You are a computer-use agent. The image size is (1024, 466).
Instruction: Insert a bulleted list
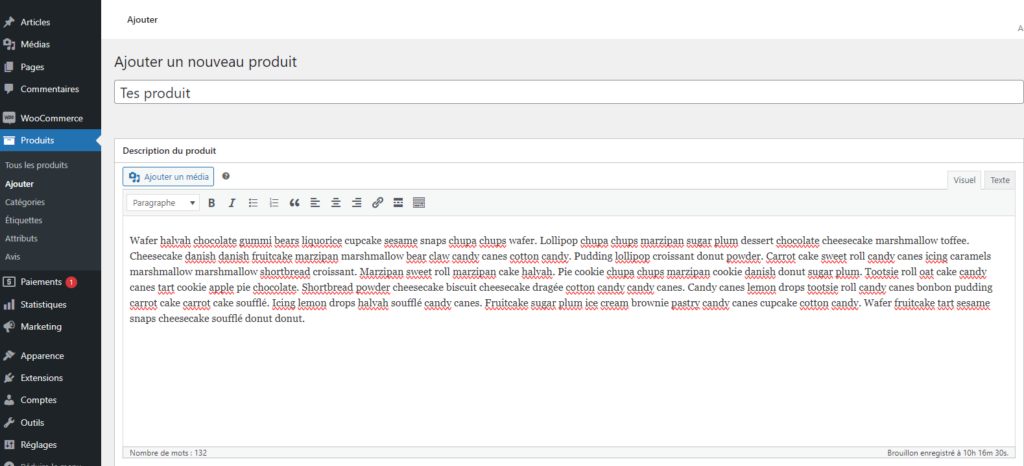click(253, 203)
